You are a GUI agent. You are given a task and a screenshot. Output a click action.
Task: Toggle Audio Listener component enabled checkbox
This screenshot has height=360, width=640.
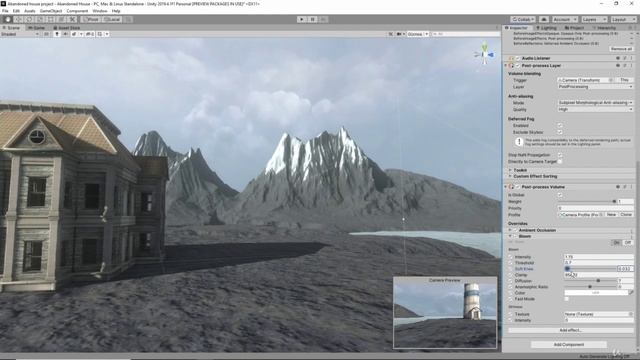click(518, 58)
